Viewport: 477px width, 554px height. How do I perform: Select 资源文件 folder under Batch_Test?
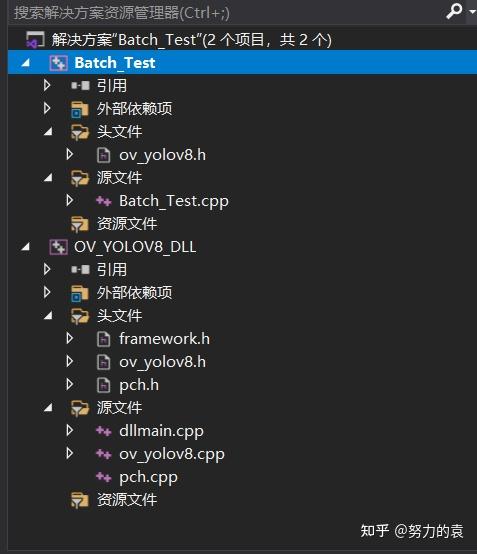(x=127, y=224)
